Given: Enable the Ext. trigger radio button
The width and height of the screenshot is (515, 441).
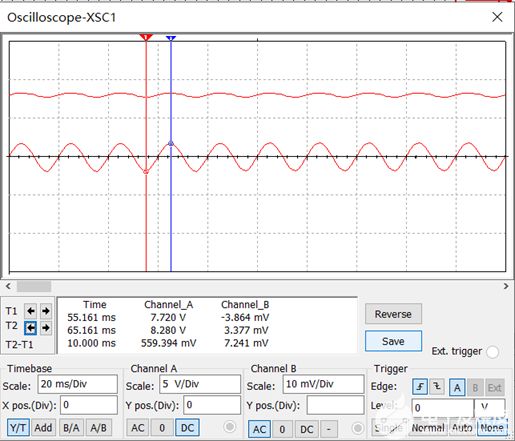Looking at the screenshot, I should tap(492, 352).
